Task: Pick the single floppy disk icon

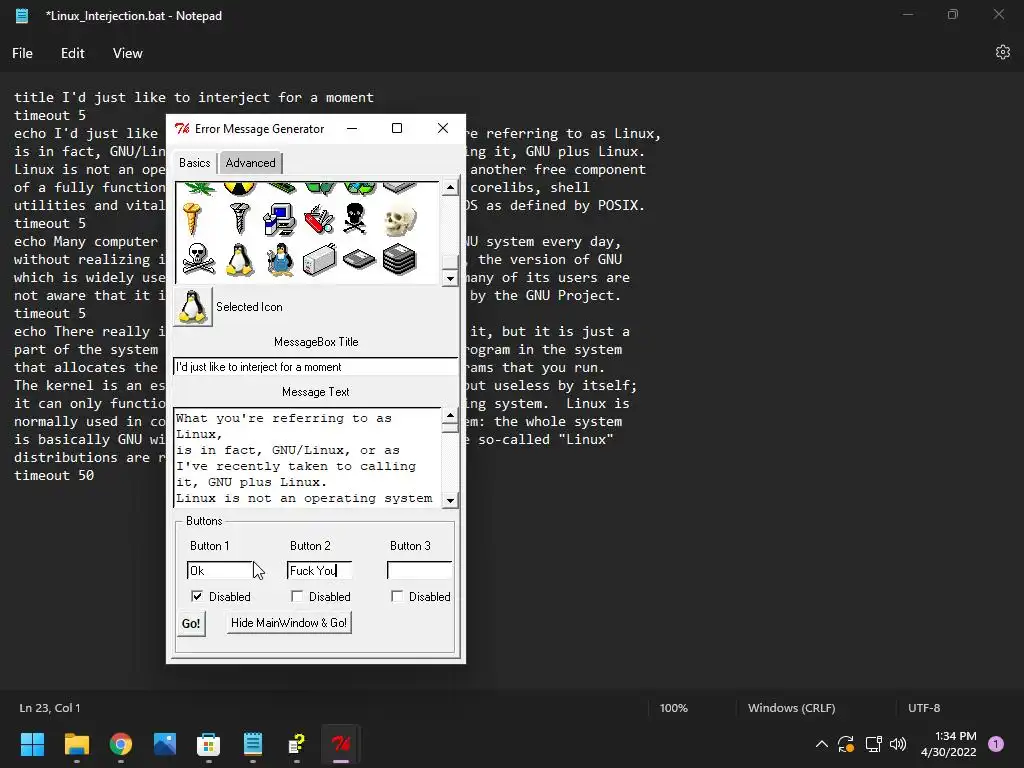Action: tap(359, 259)
